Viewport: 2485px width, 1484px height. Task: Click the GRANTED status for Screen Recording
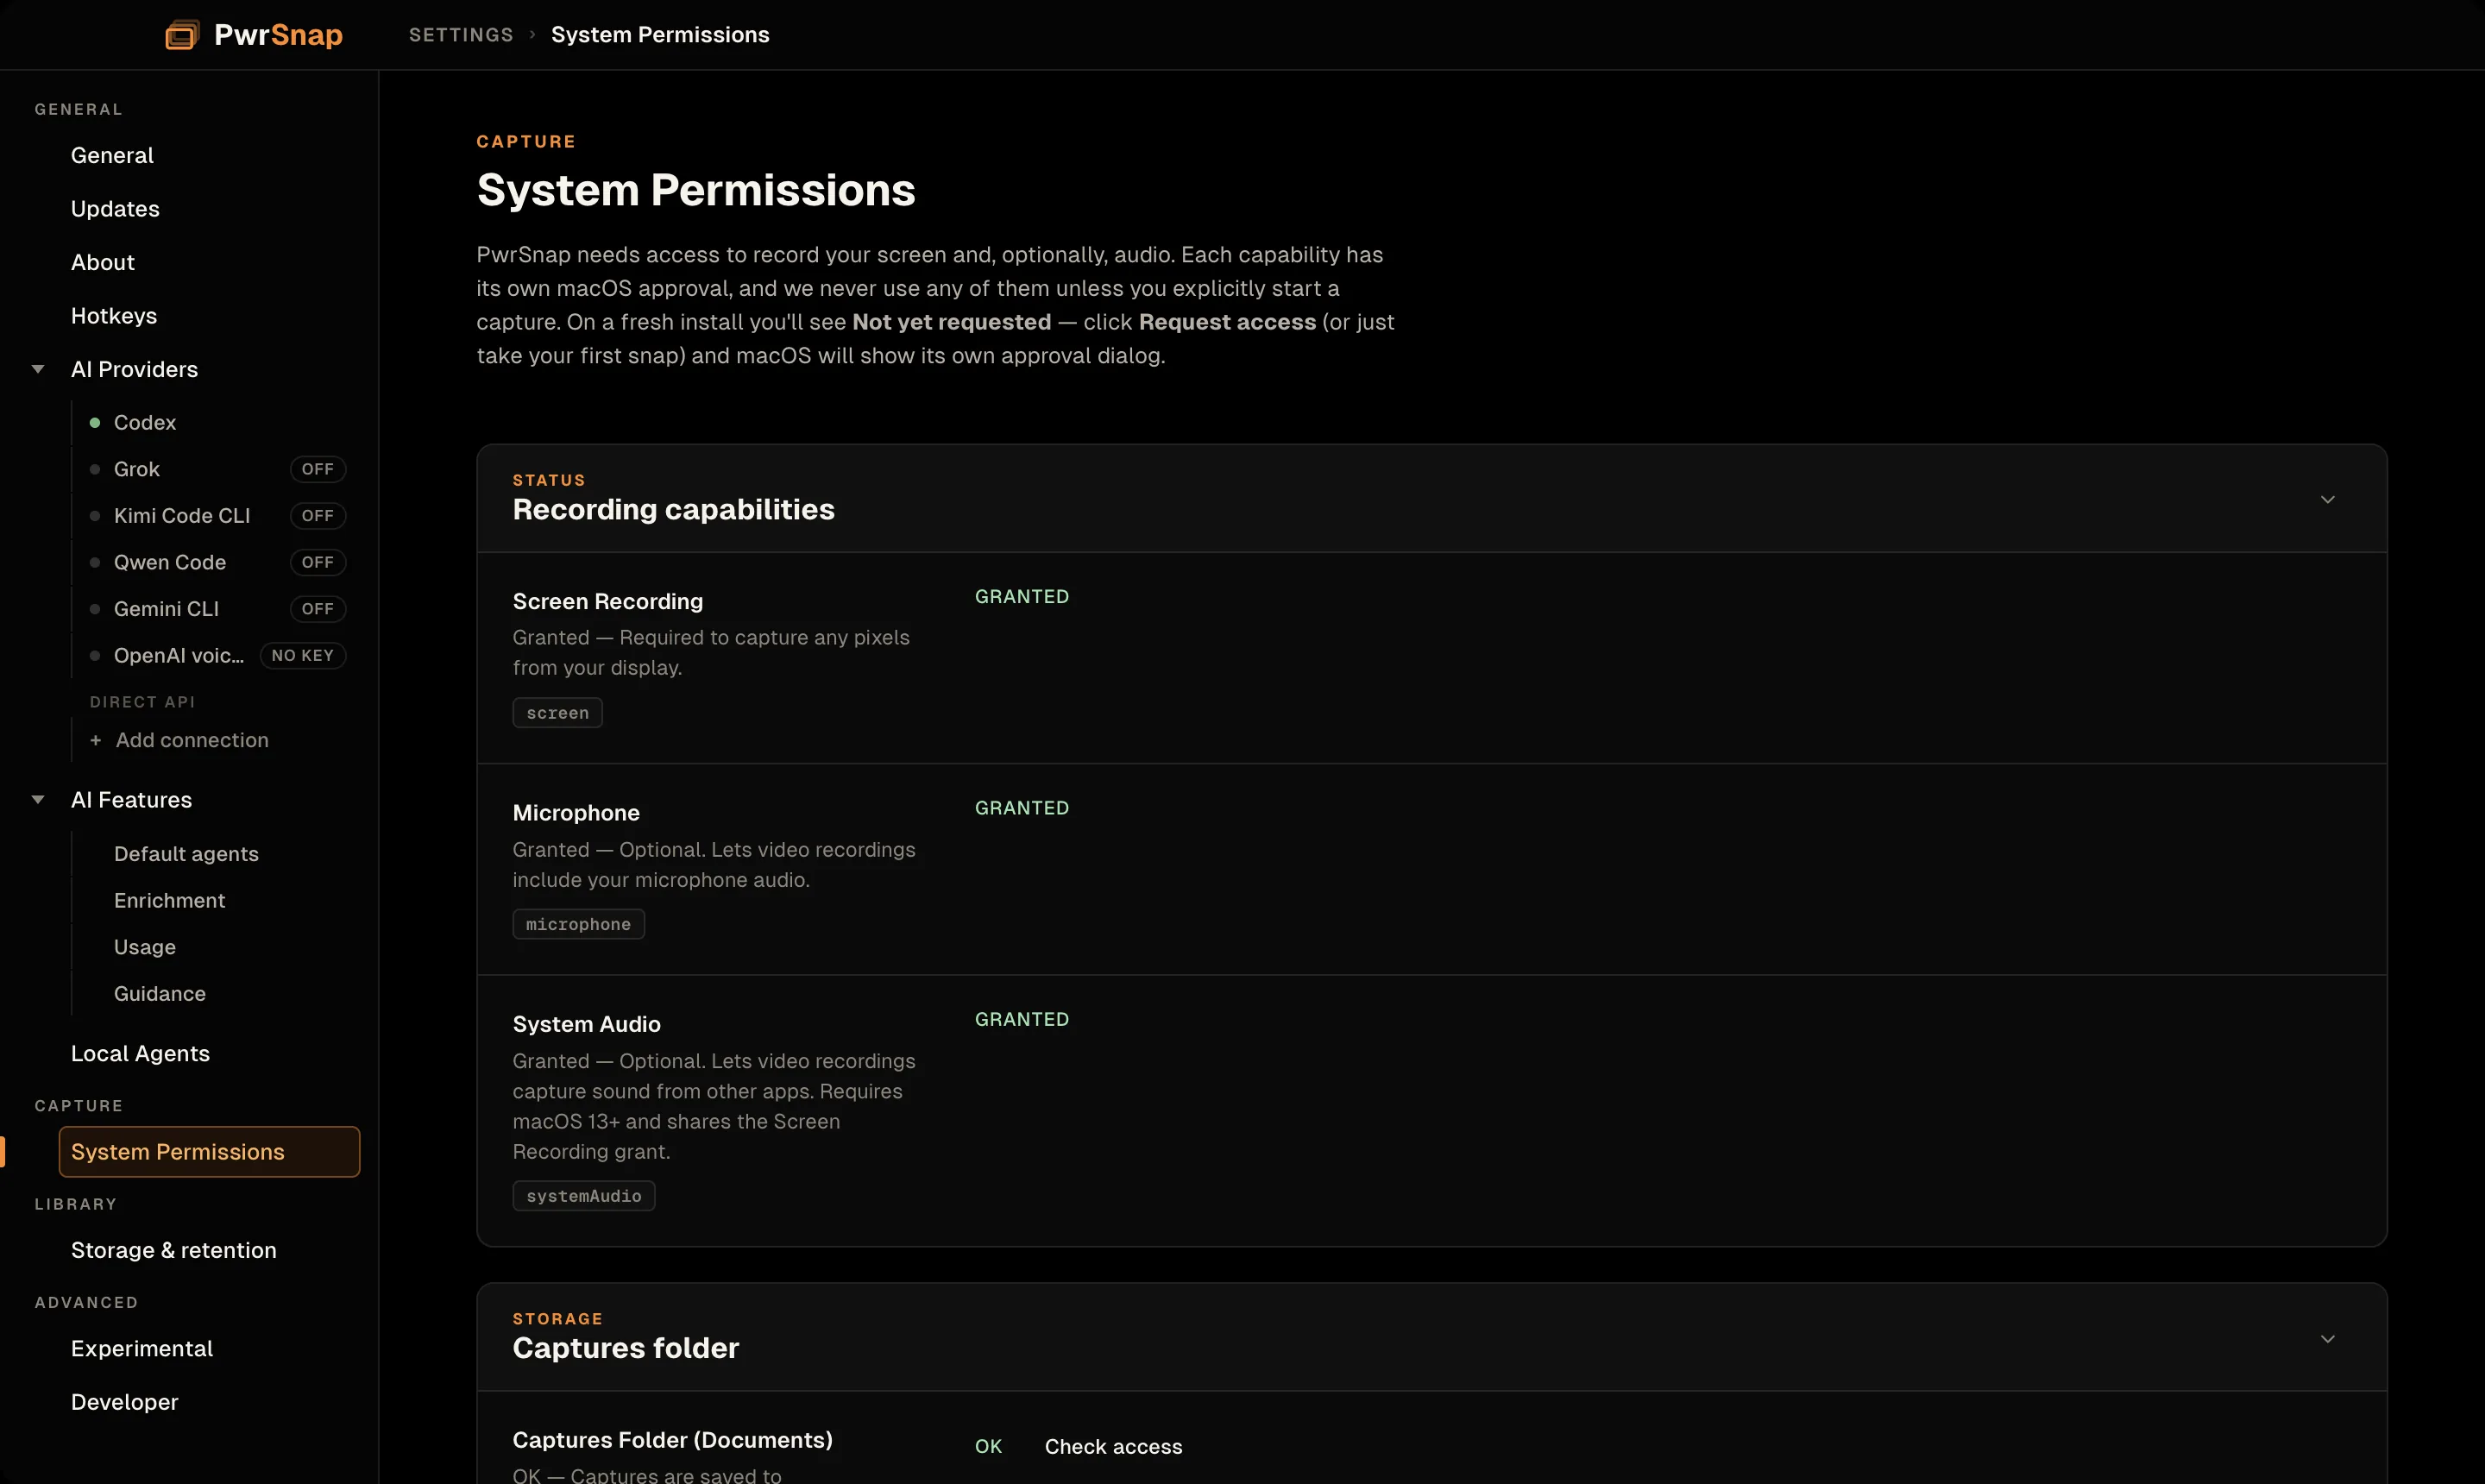point(1022,597)
